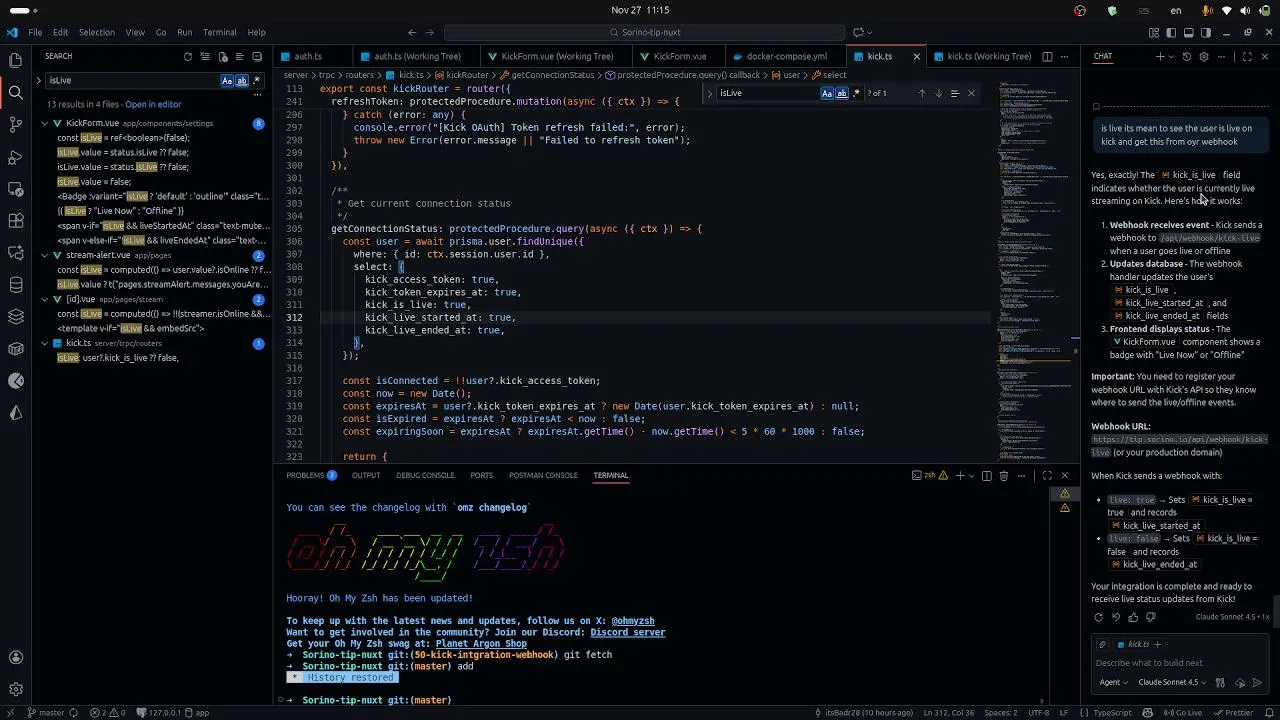Go to previous match in find widget
The image size is (1280, 720).
(x=922, y=93)
